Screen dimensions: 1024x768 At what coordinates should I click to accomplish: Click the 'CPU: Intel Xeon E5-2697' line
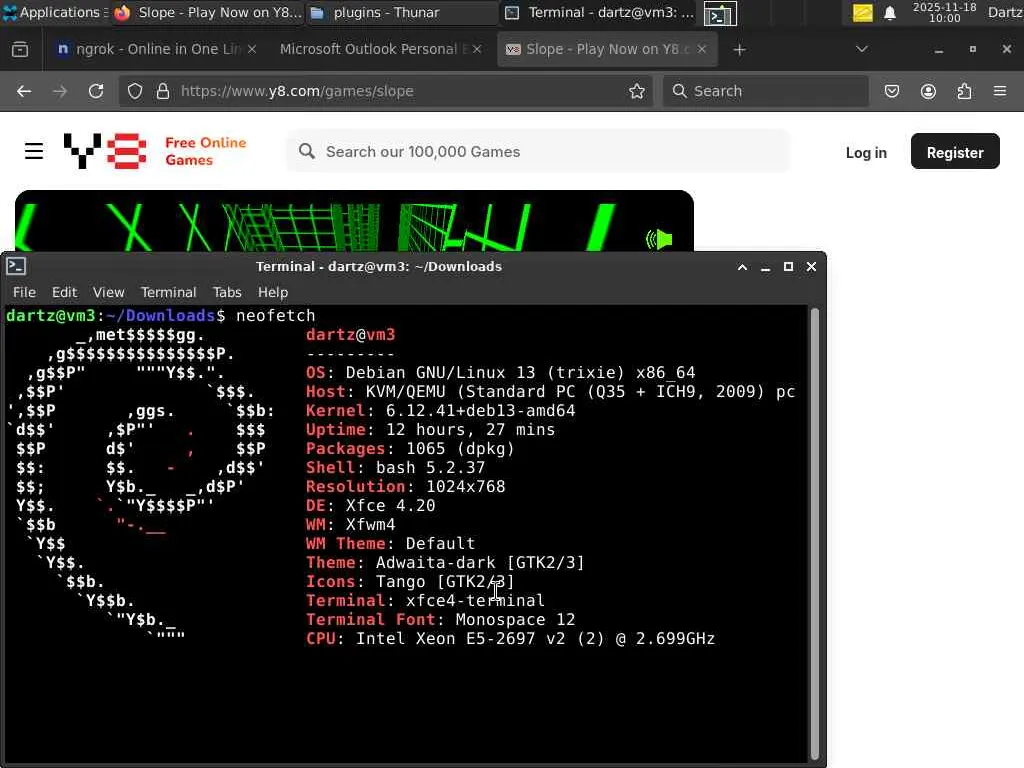pyautogui.click(x=511, y=639)
